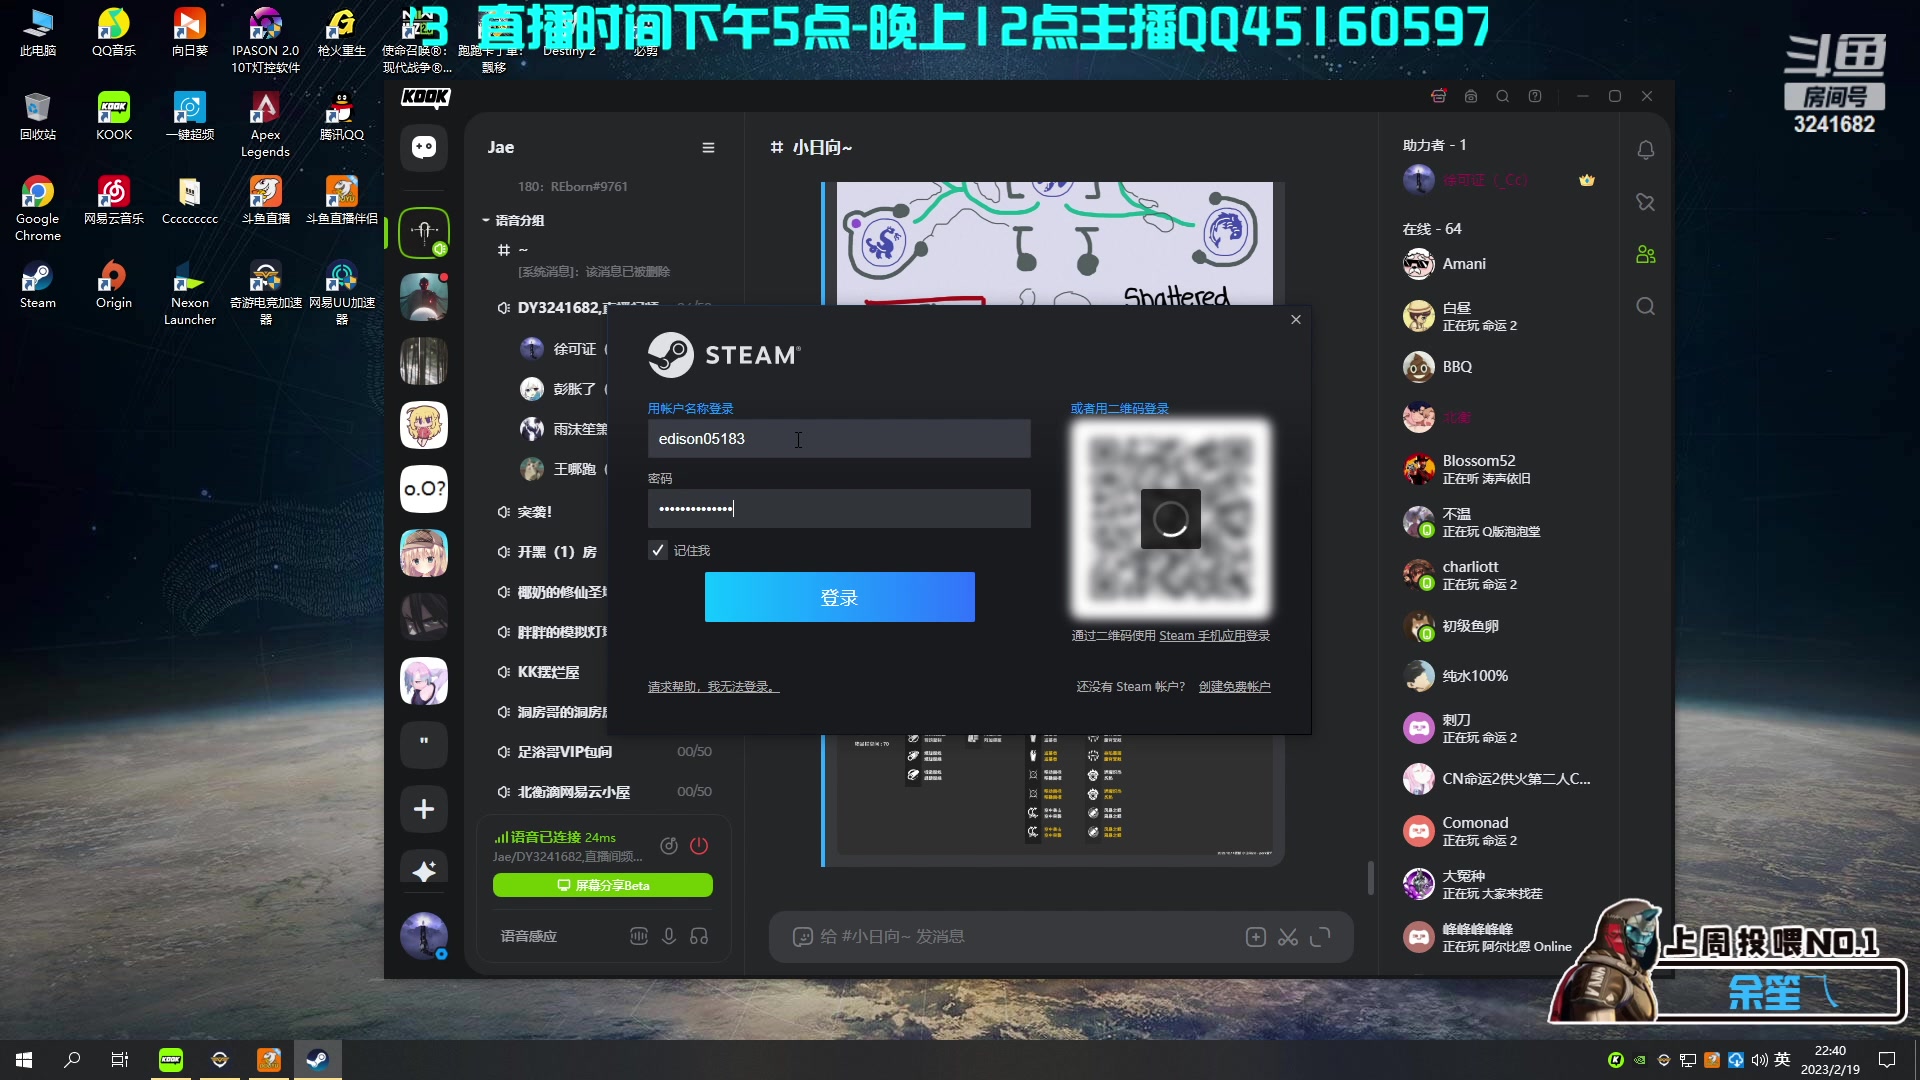Viewport: 1920px width, 1080px height.
Task: Click the 登录 login button
Action: tap(840, 597)
